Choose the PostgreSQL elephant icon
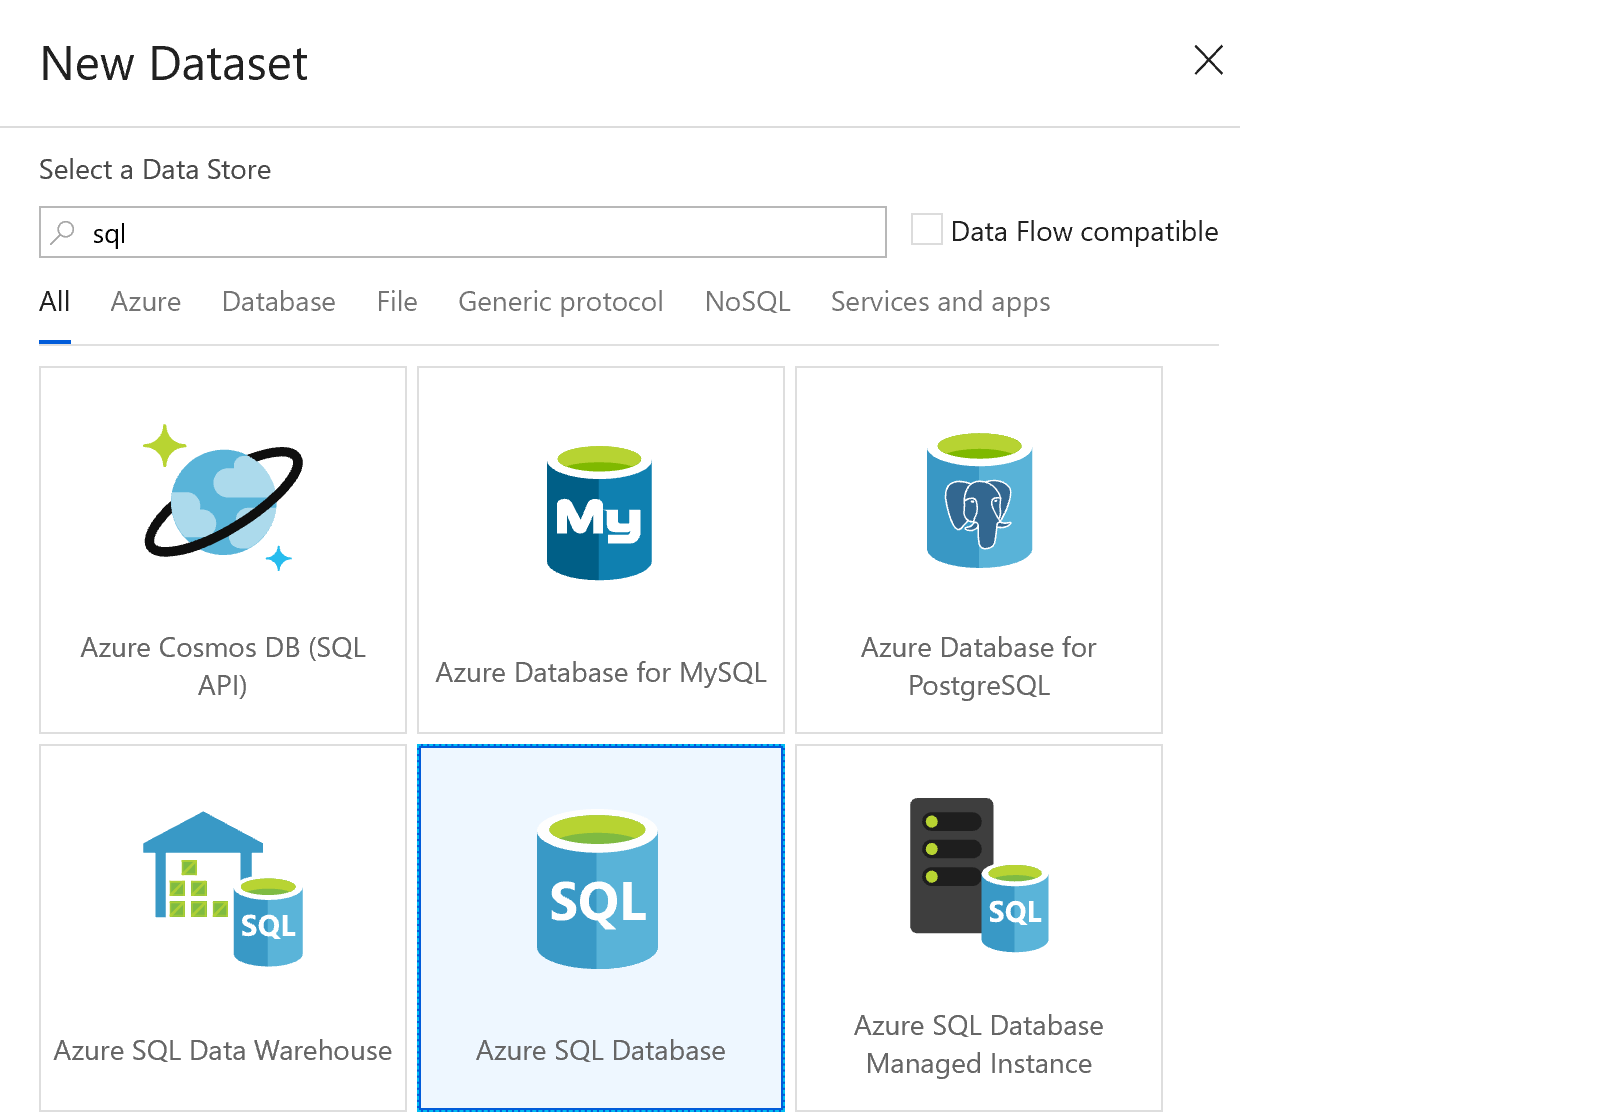 click(979, 501)
